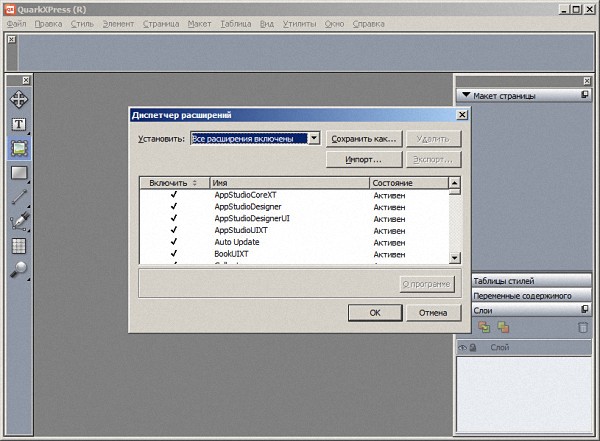Select the Item tool with four arrows
Image resolution: width=600 pixels, height=441 pixels.
tap(19, 99)
